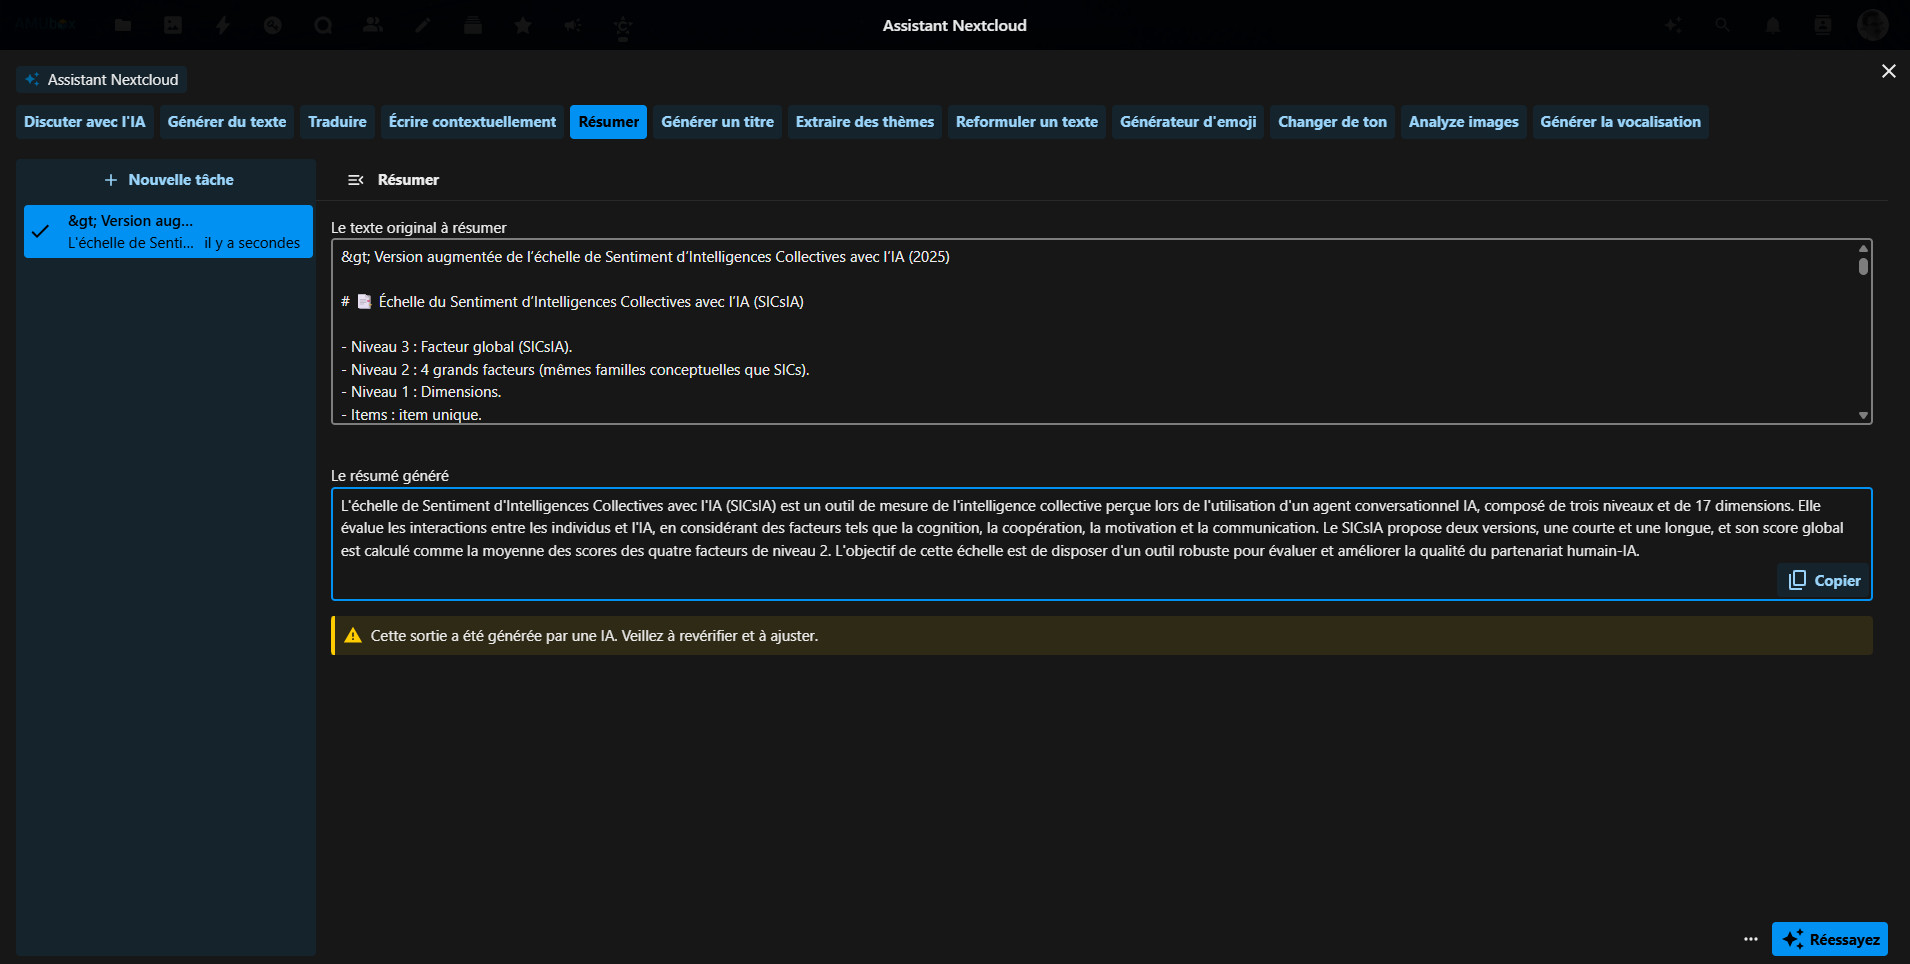Close the Assistant Nextcloud dialog
The height and width of the screenshot is (964, 1910).
(1888, 71)
